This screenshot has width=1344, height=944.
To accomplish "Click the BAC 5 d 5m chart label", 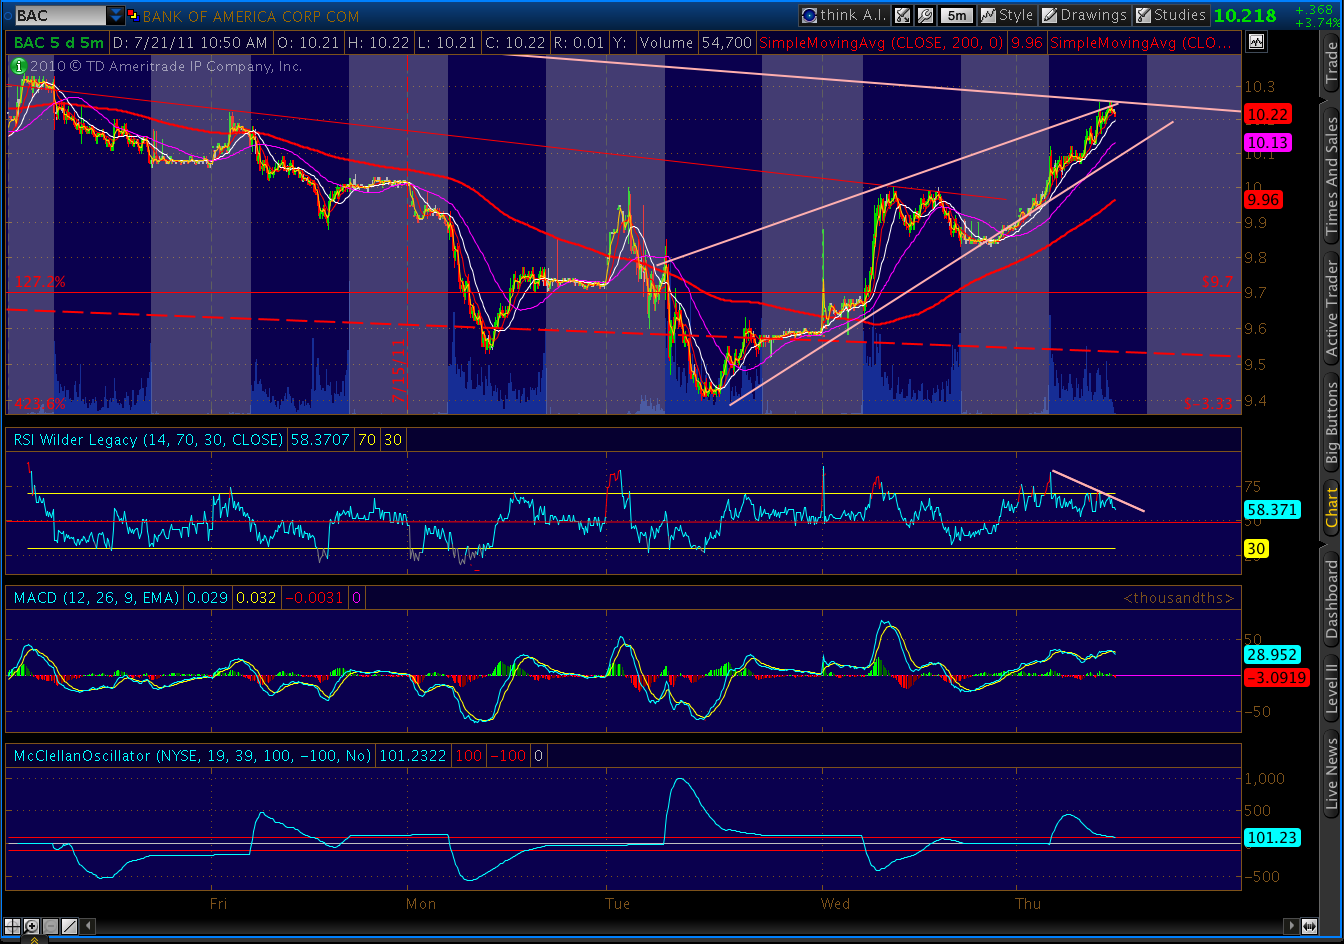I will point(59,42).
